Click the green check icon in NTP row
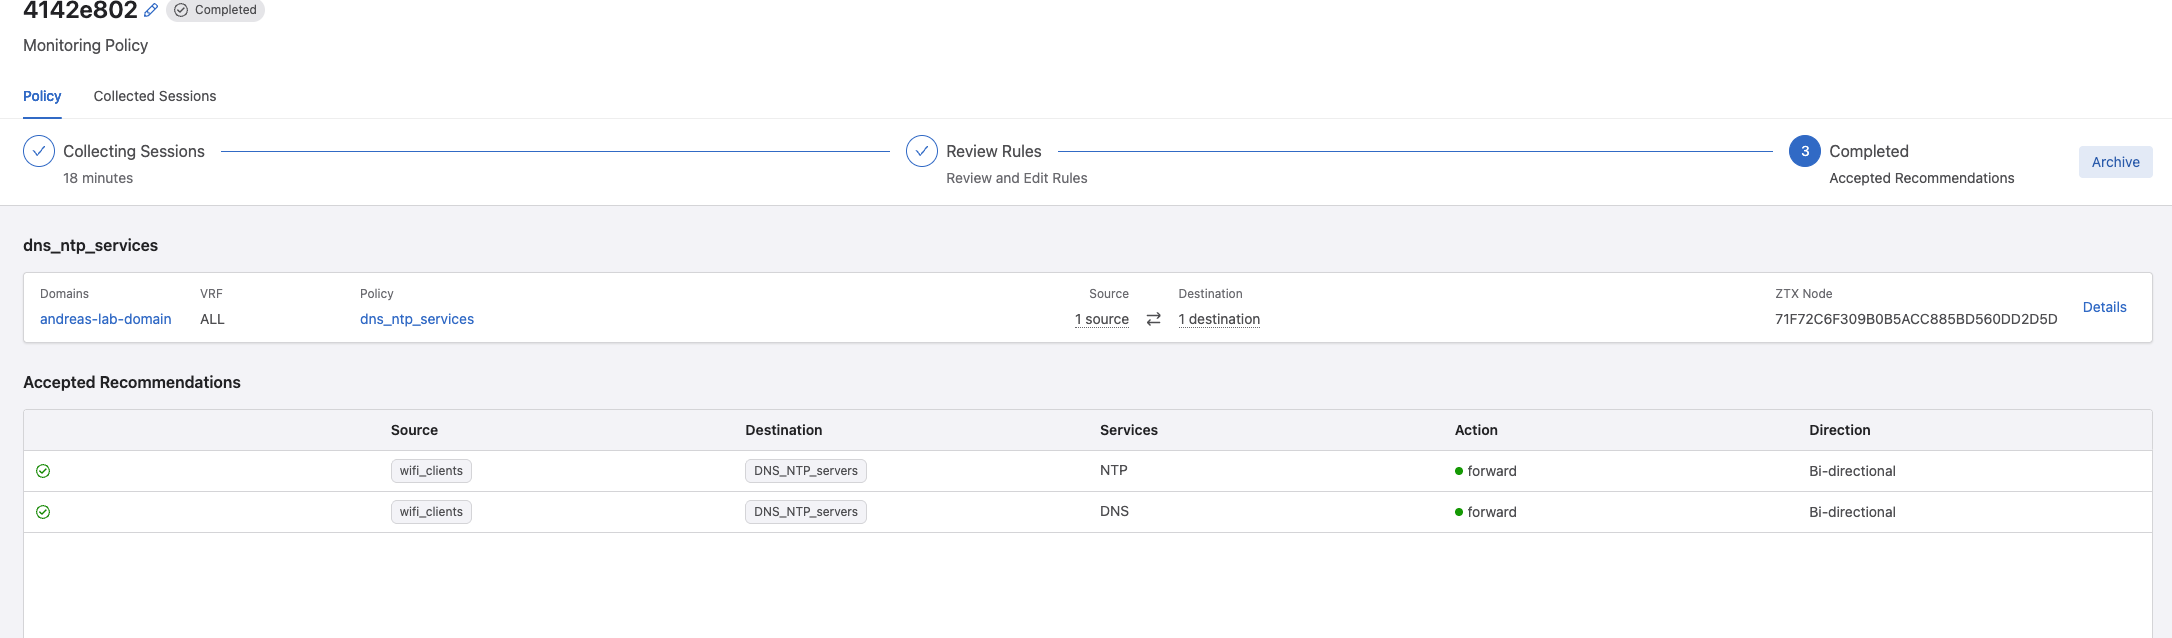 [x=43, y=471]
